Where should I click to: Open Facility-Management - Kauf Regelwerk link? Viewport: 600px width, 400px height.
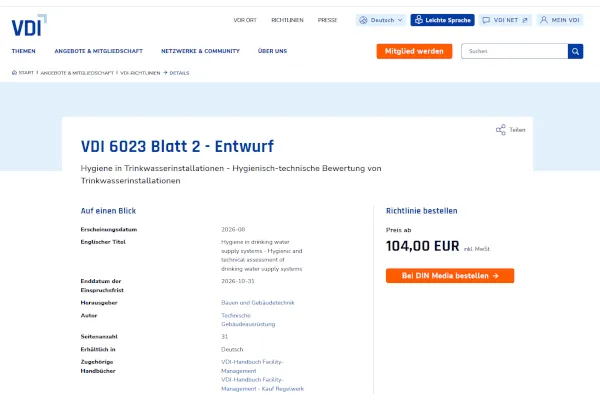262,384
